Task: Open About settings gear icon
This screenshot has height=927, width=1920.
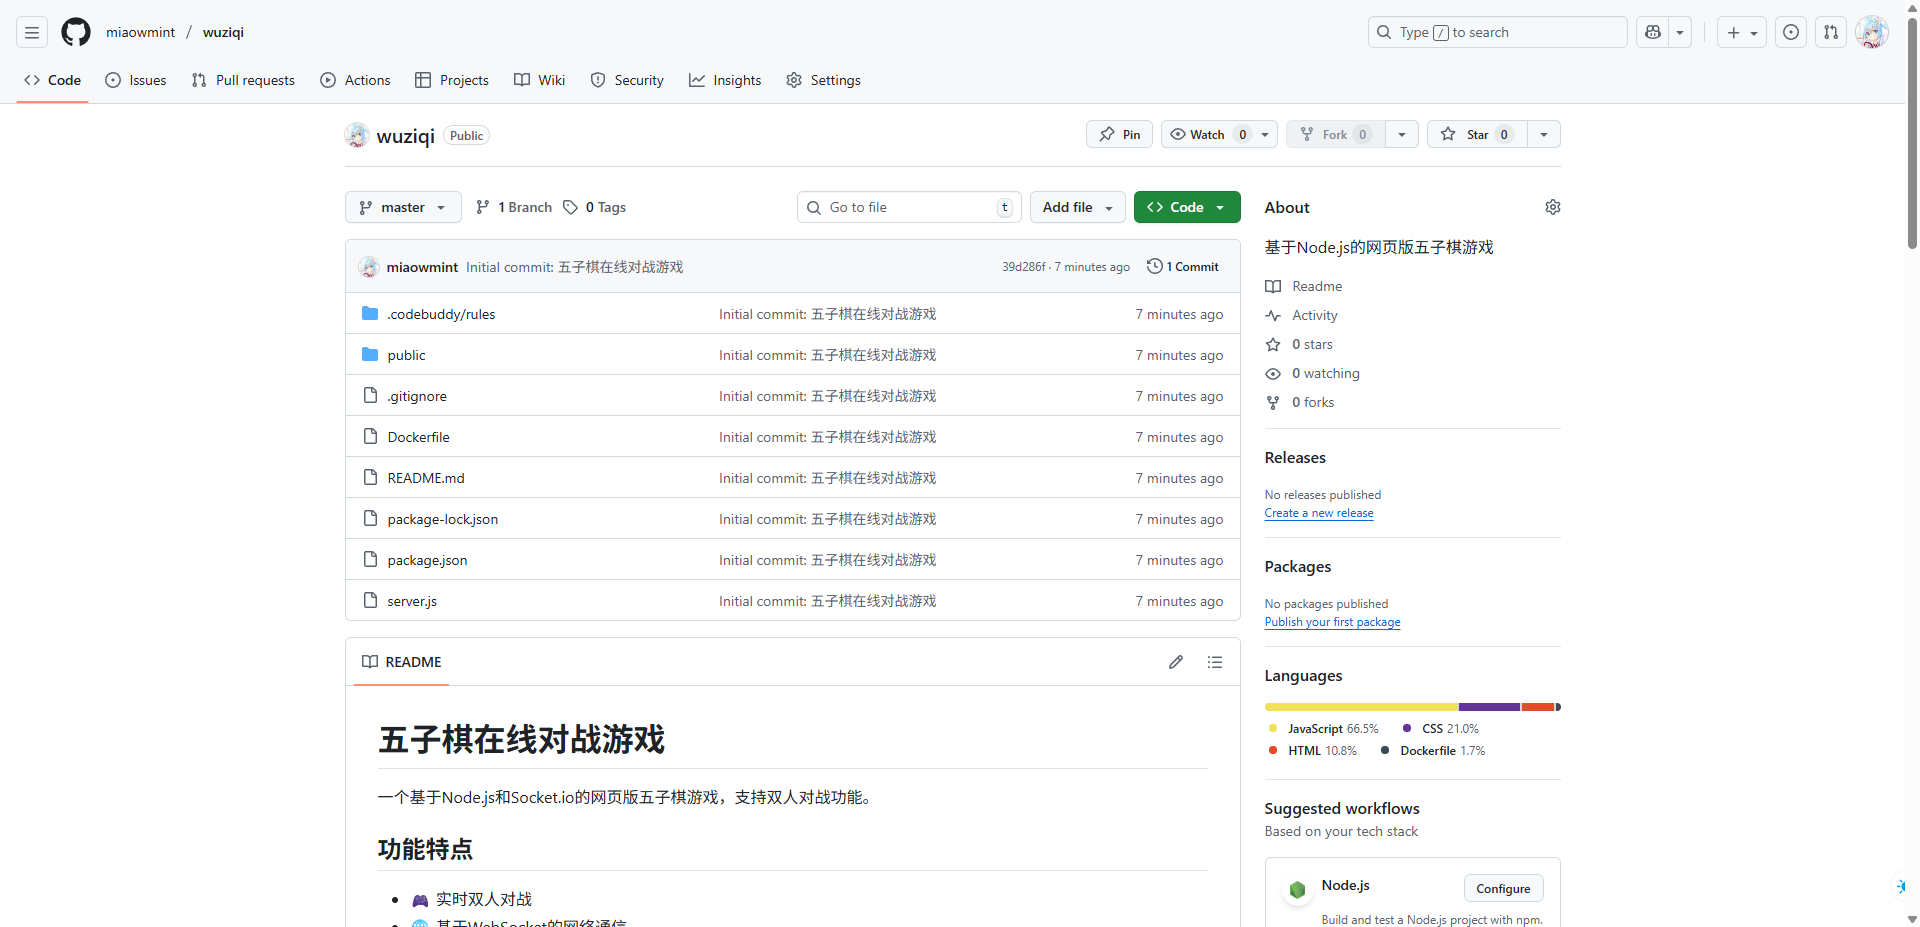Action: (x=1552, y=207)
